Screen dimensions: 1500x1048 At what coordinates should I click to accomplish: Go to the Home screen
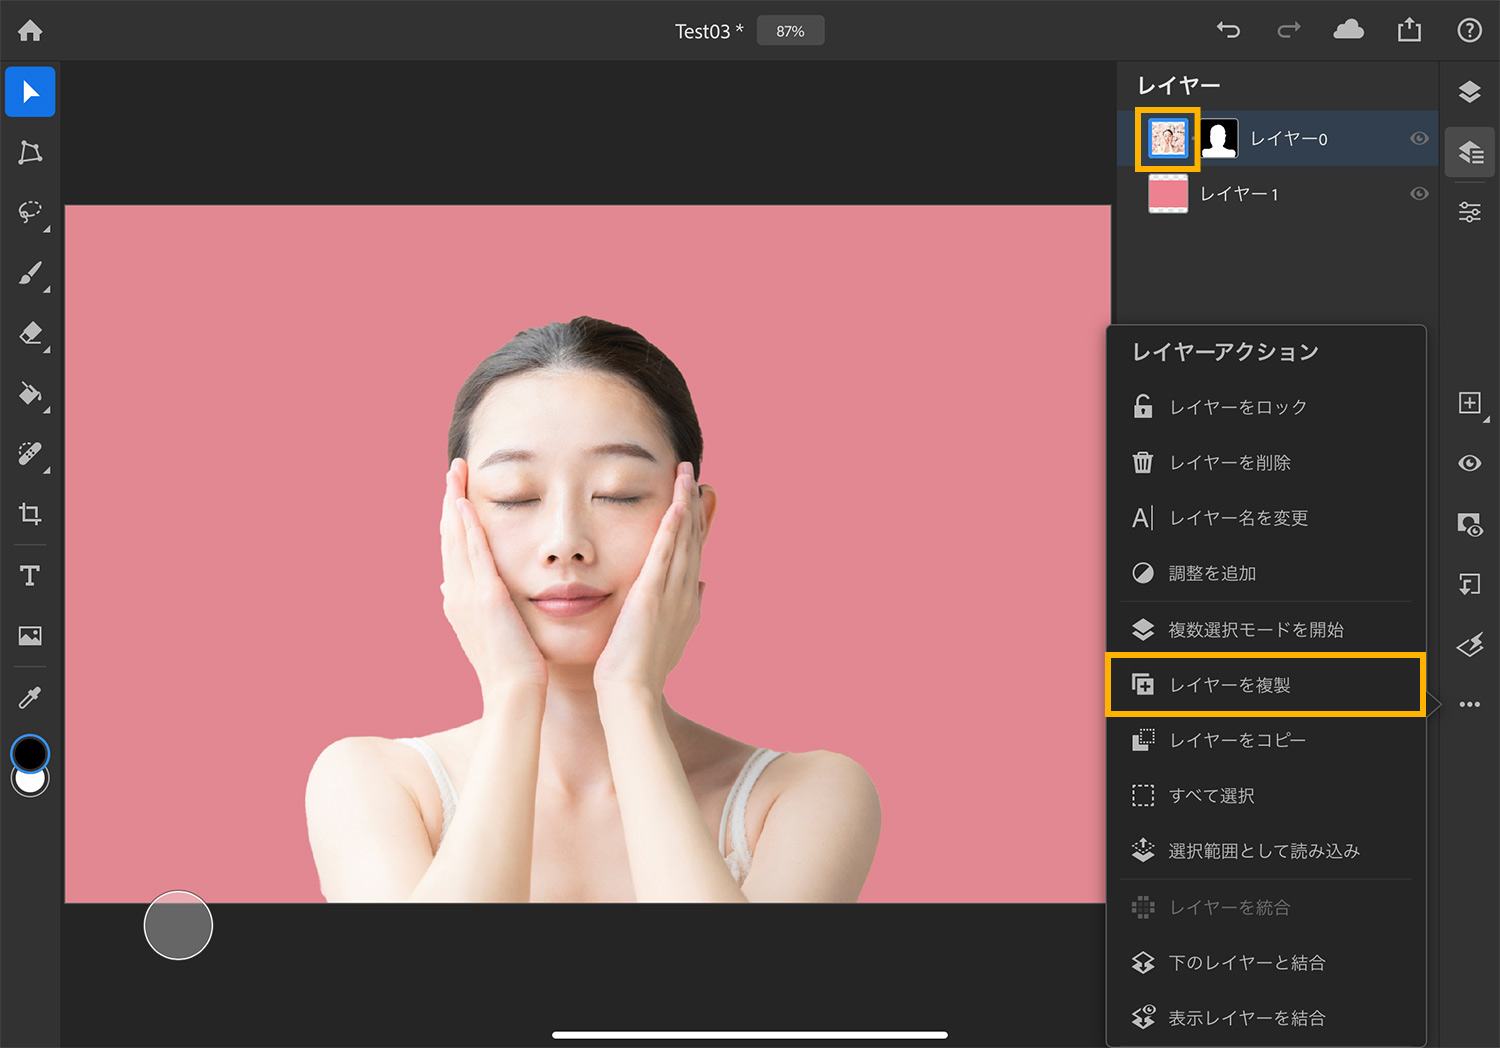(30, 31)
